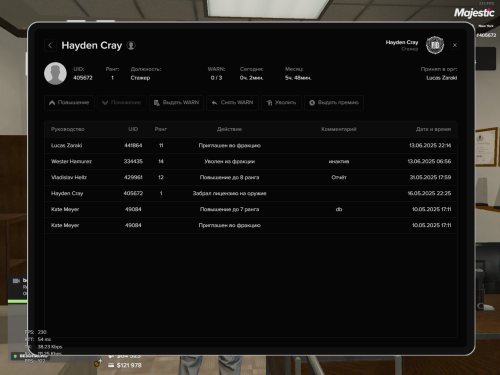
Task: Promote the member with Повышение button
Action: coord(69,103)
